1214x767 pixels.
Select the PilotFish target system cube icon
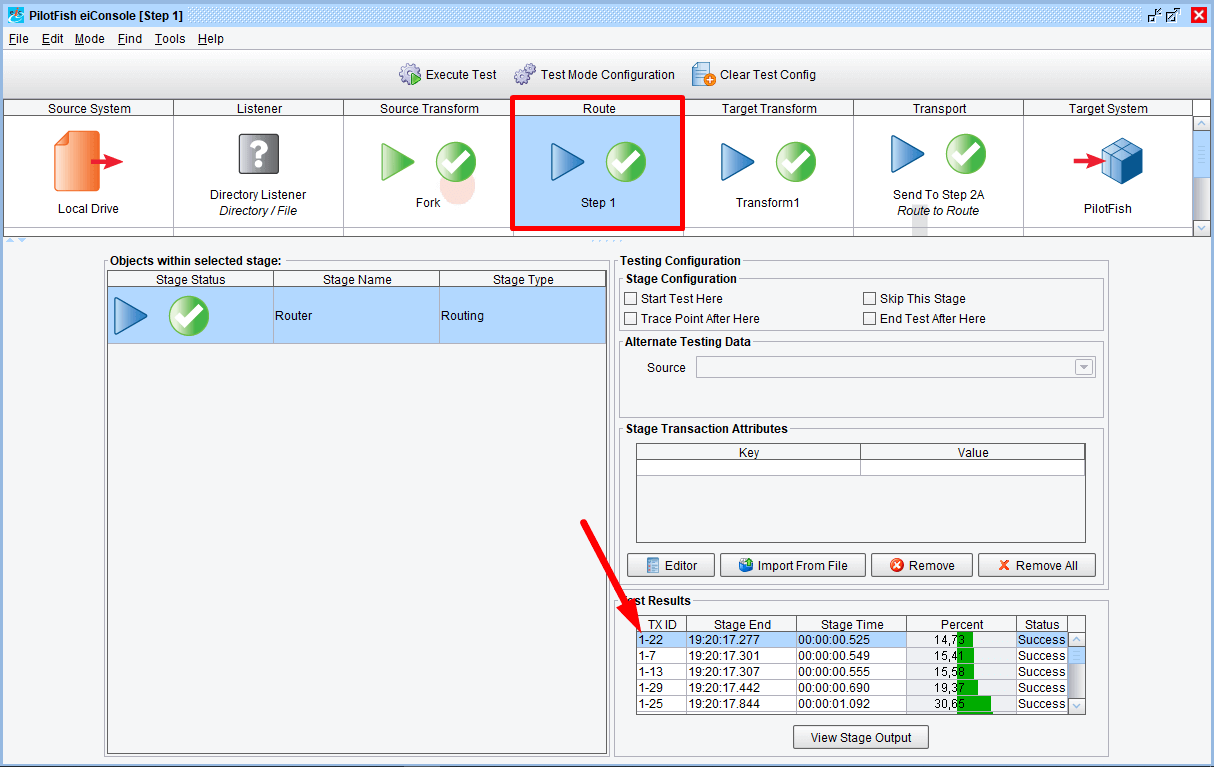pyautogui.click(x=1109, y=161)
